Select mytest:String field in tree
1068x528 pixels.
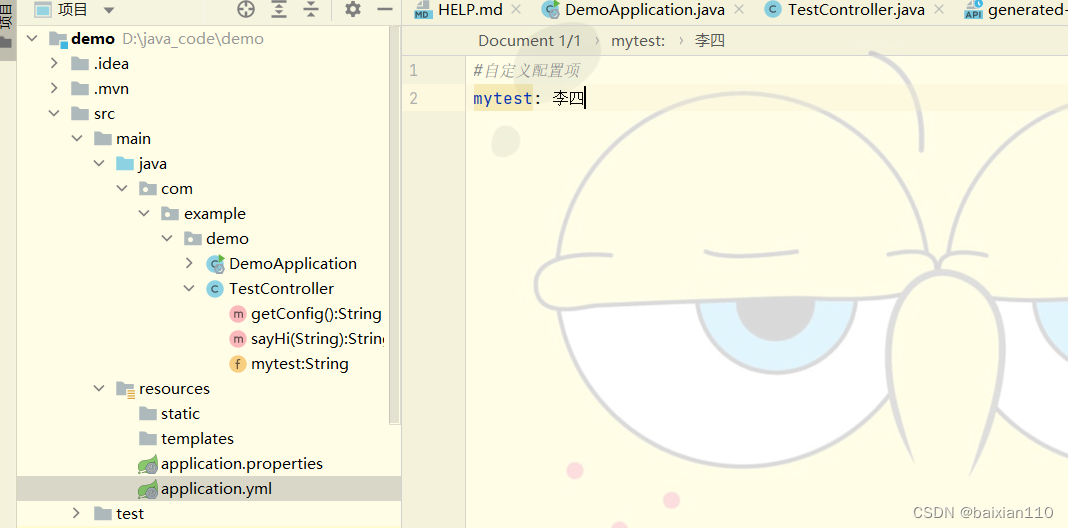pyautogui.click(x=300, y=364)
